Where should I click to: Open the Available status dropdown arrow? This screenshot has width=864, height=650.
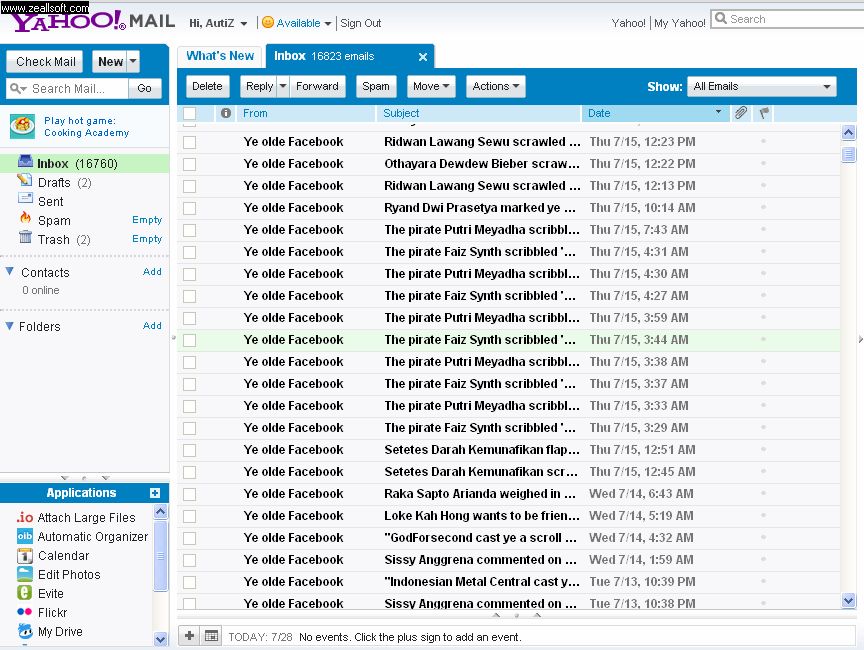point(328,24)
